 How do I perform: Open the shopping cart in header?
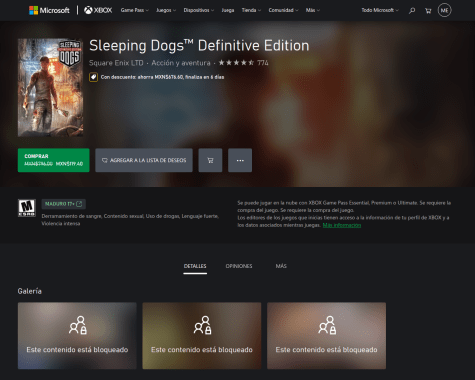428,11
